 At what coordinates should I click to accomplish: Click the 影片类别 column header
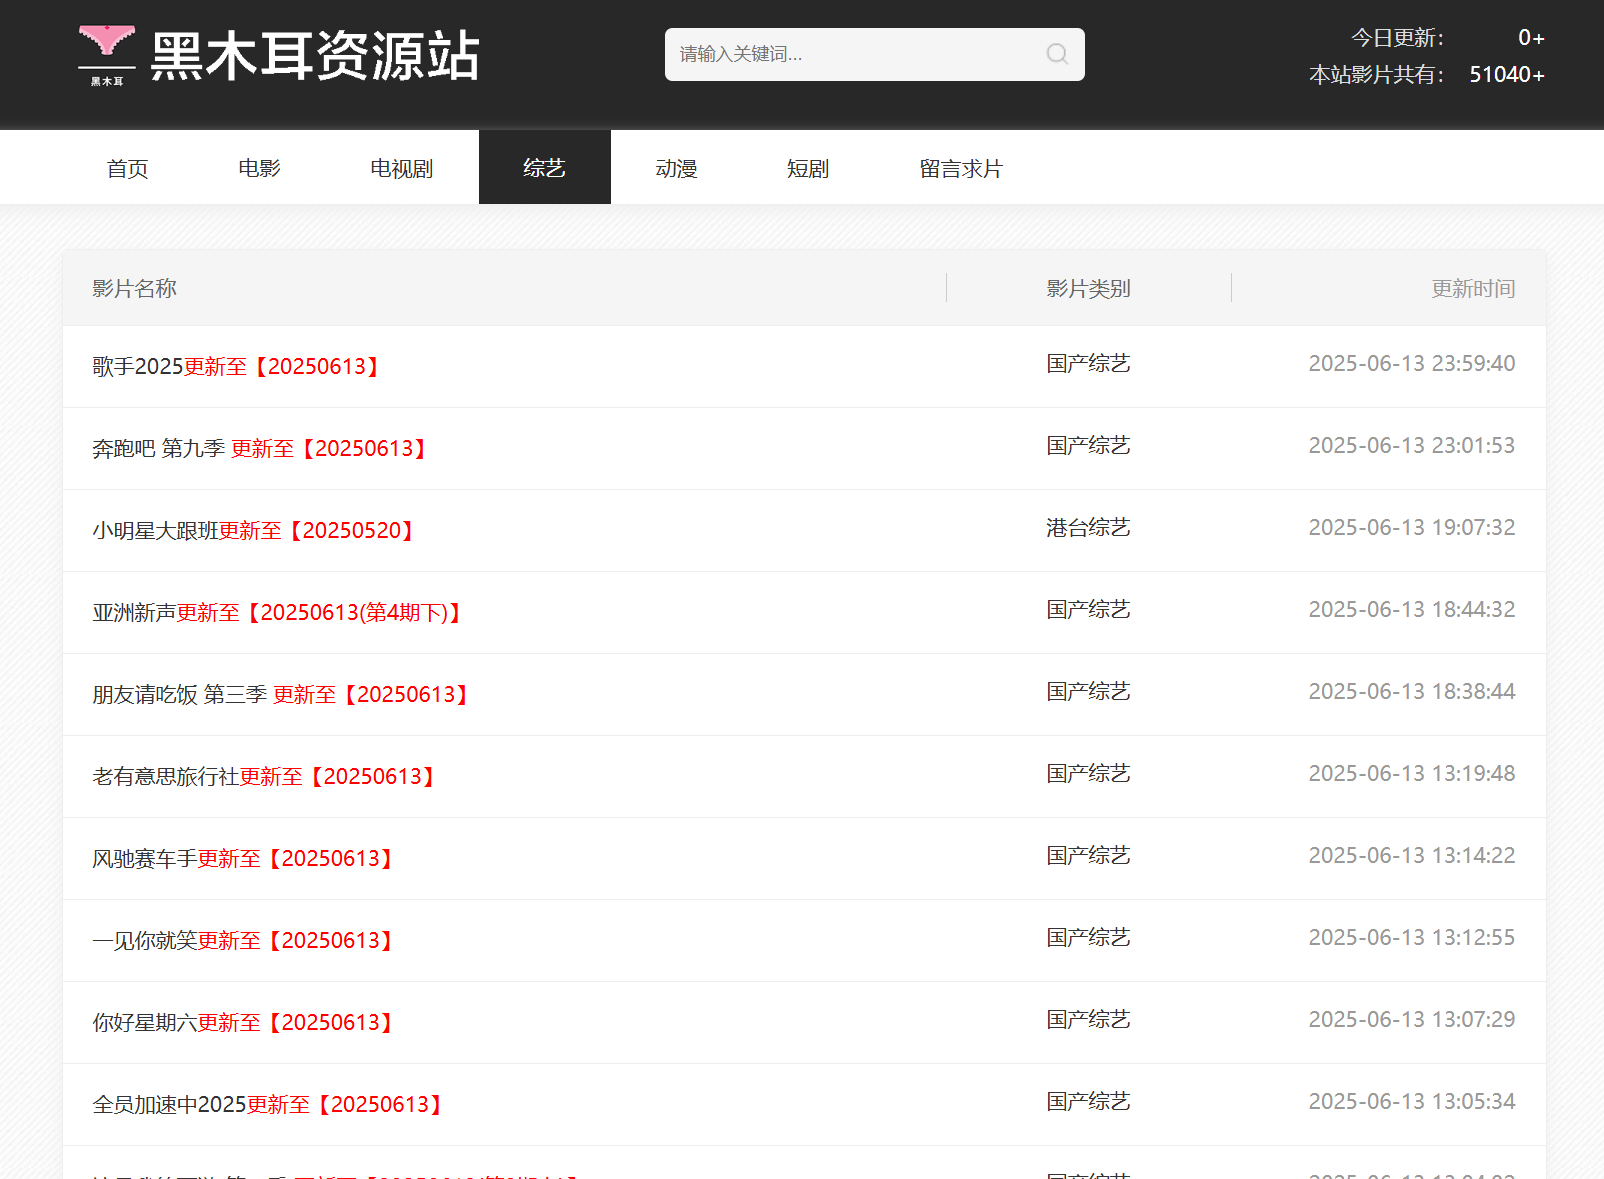[1088, 288]
